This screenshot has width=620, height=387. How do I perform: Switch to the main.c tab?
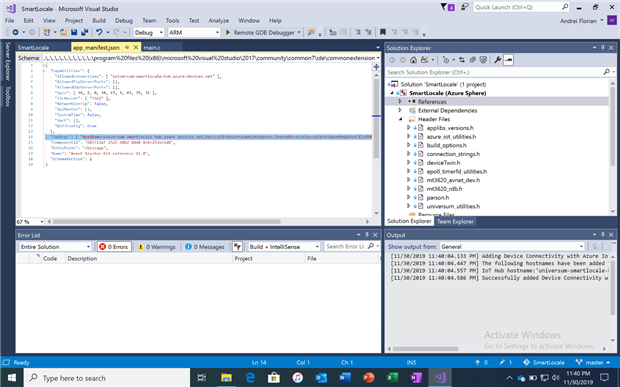pos(152,47)
